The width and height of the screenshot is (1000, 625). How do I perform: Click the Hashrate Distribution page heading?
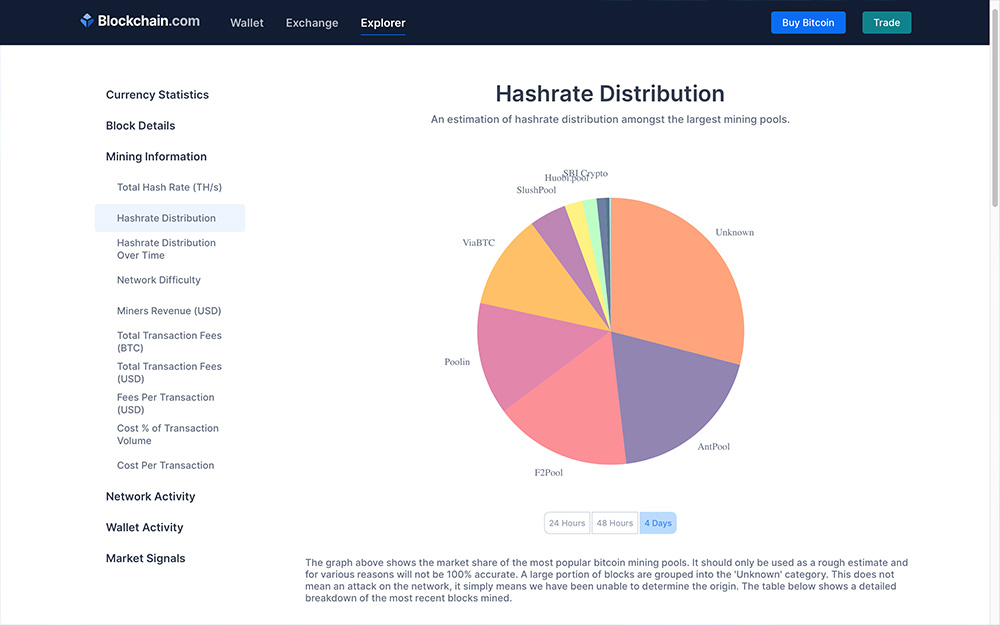tap(610, 94)
